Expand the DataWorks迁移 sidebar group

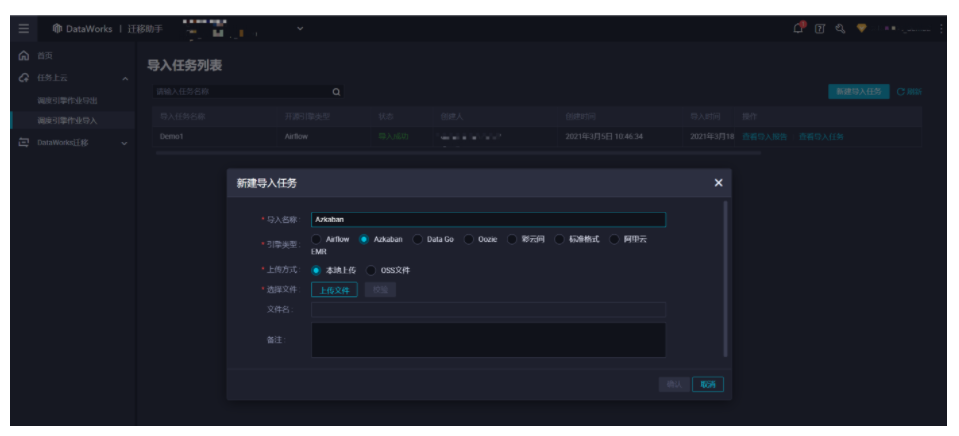125,143
